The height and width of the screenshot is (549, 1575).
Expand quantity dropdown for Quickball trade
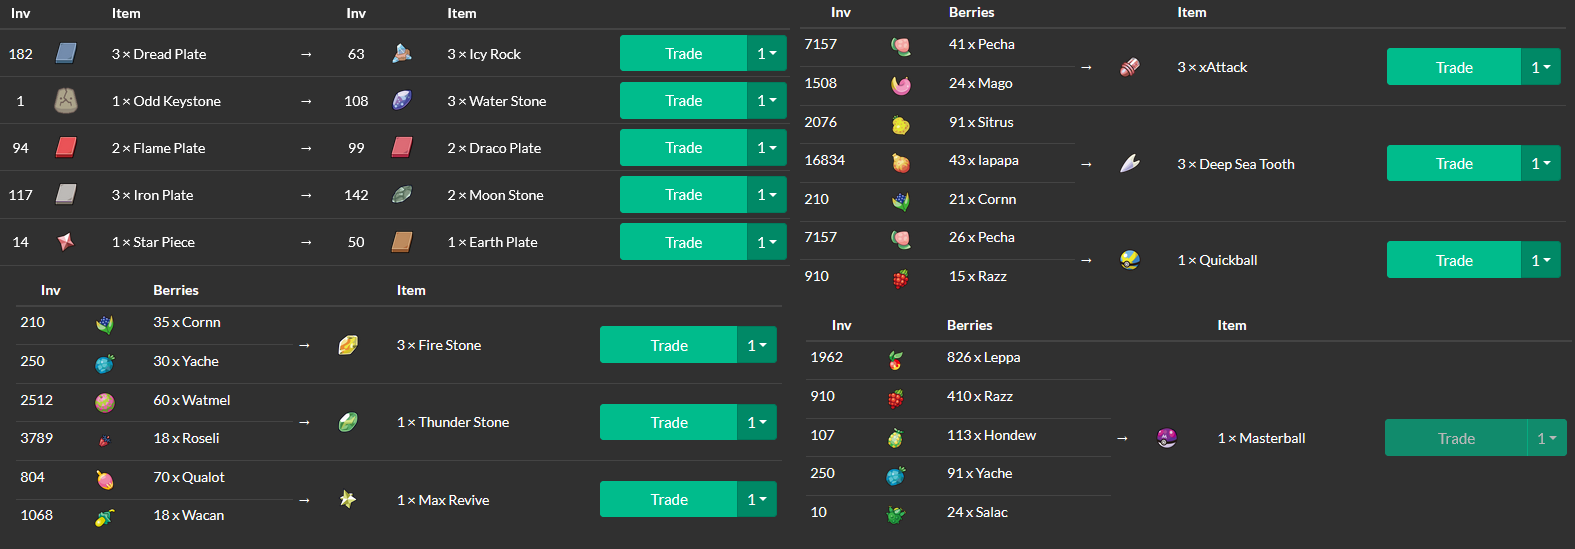(x=1541, y=260)
